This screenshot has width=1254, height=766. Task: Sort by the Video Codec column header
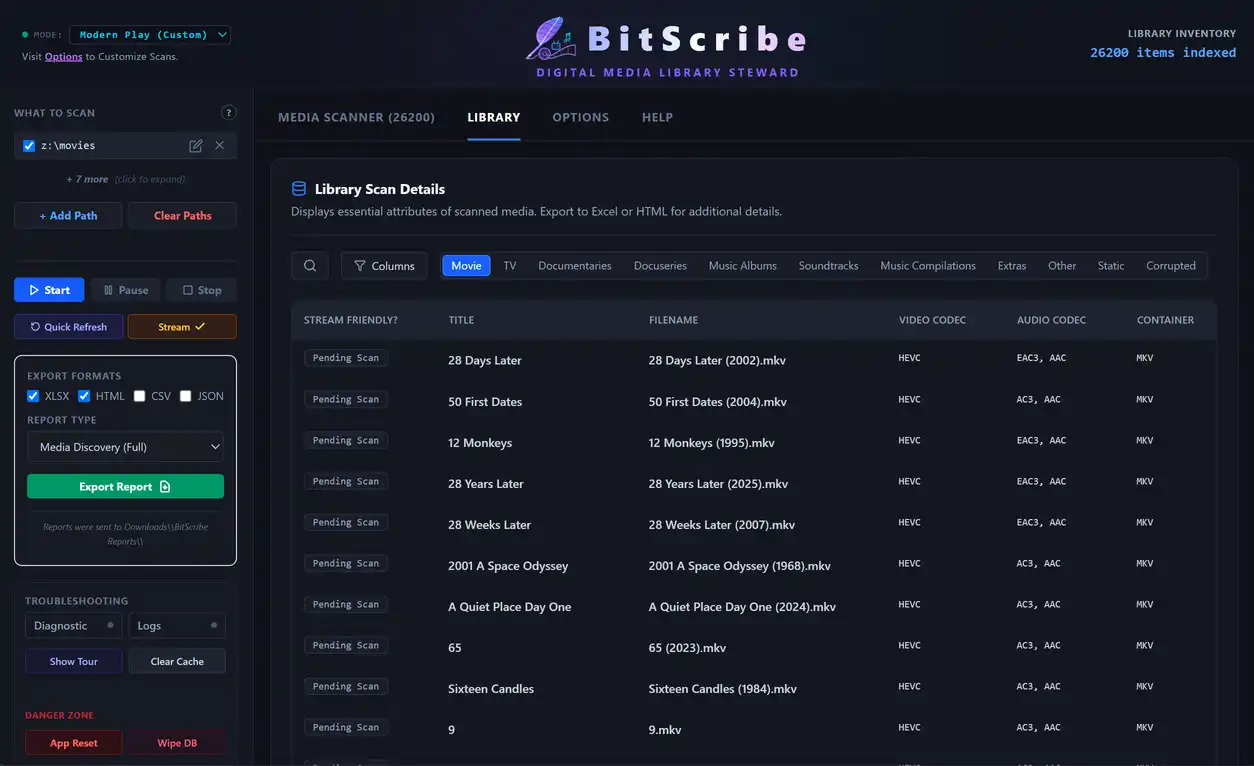pyautogui.click(x=932, y=320)
